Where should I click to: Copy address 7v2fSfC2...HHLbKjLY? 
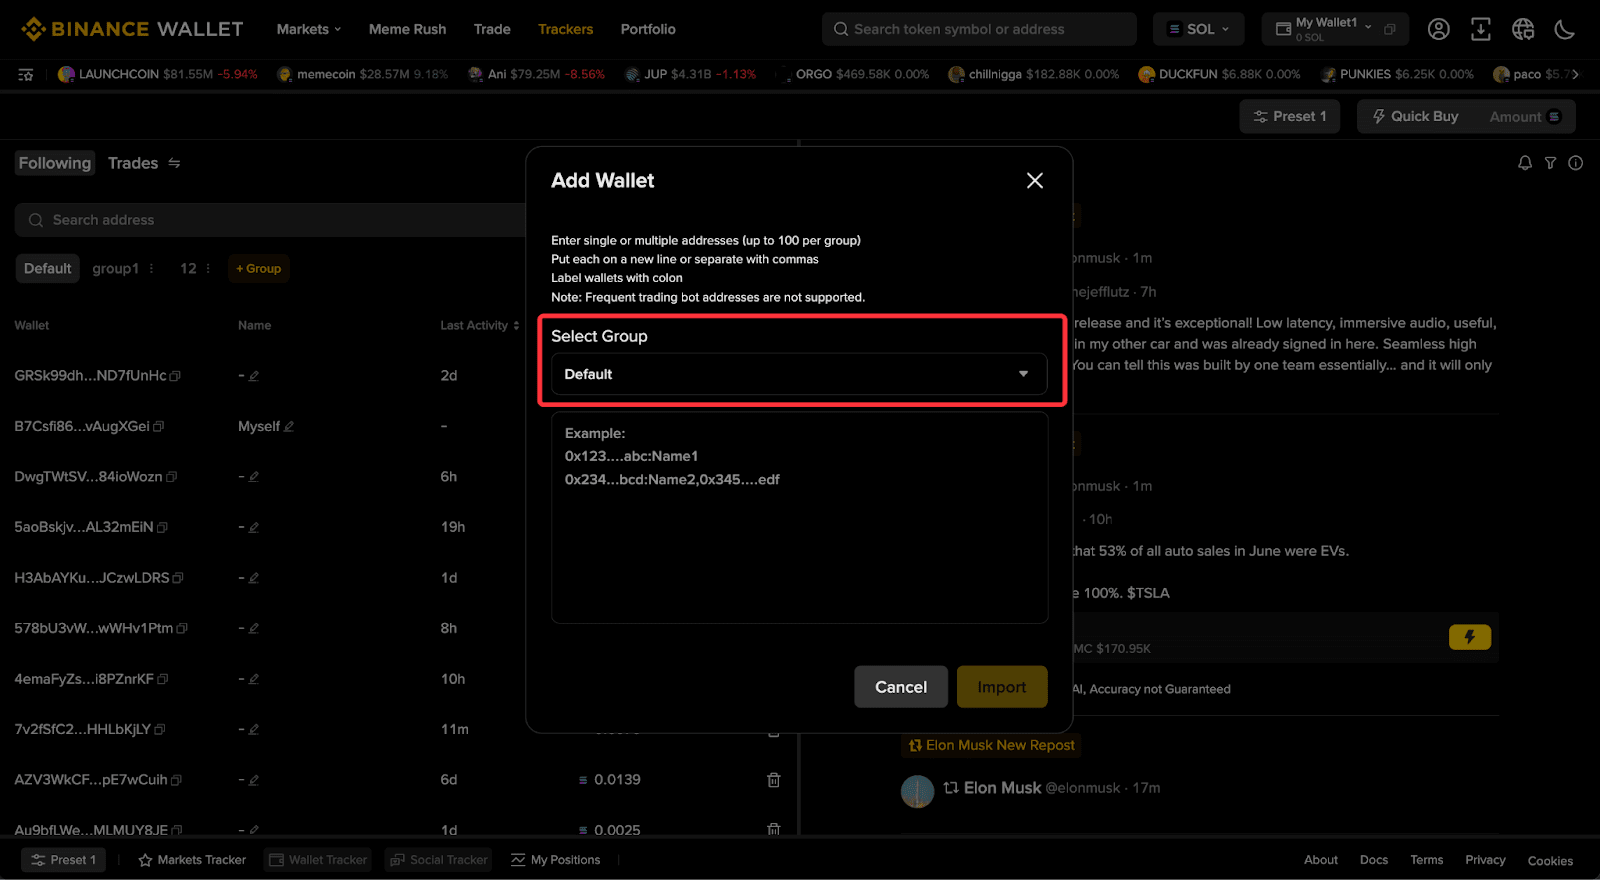tap(160, 730)
